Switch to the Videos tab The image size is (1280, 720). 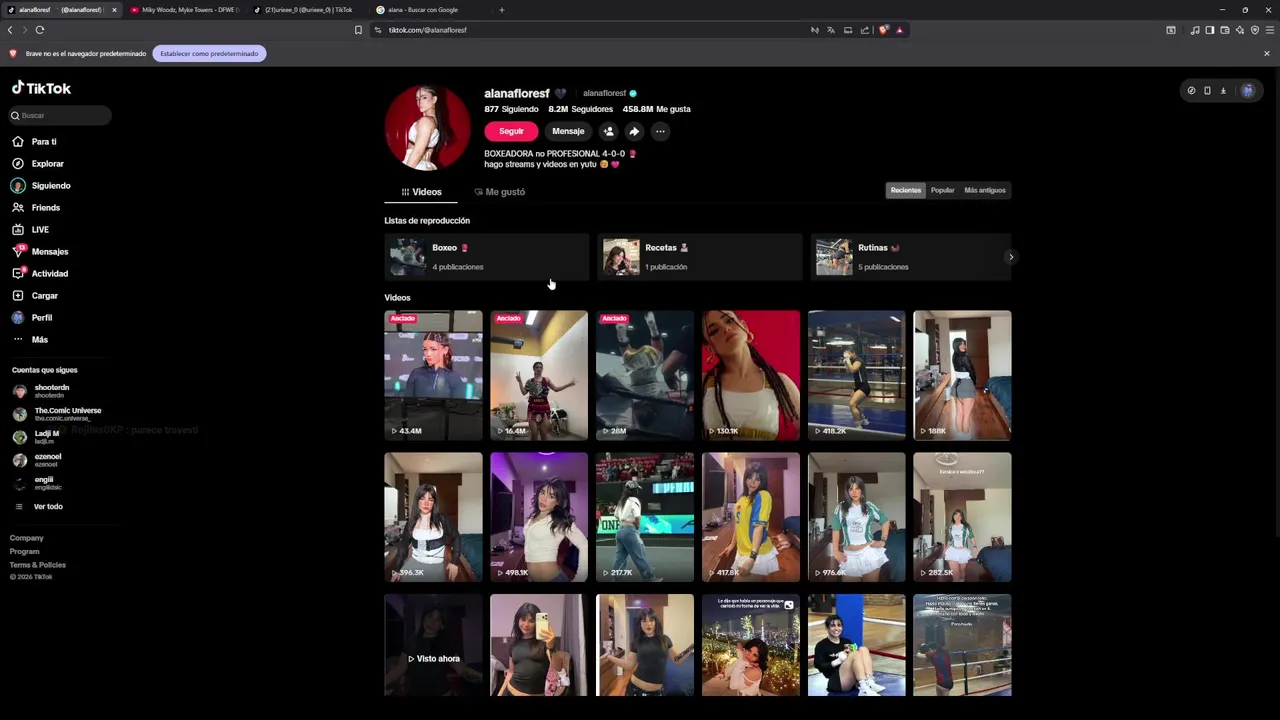tap(421, 192)
